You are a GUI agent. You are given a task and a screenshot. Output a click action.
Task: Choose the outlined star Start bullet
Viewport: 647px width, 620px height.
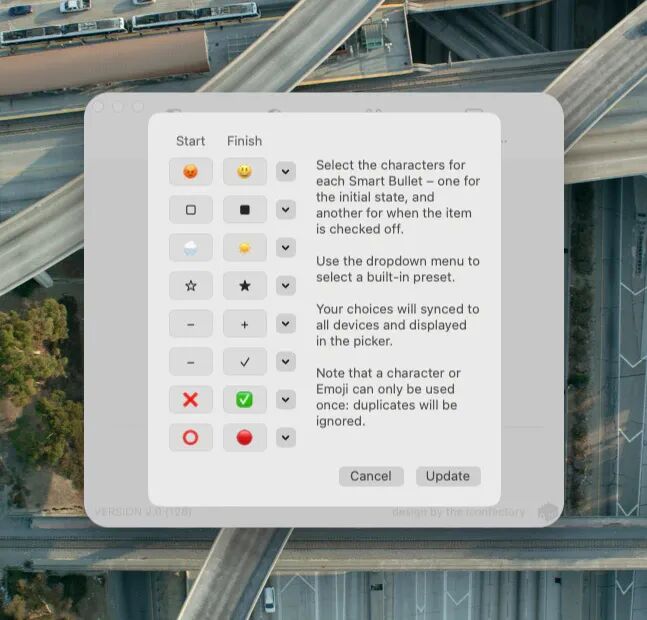pyautogui.click(x=191, y=285)
